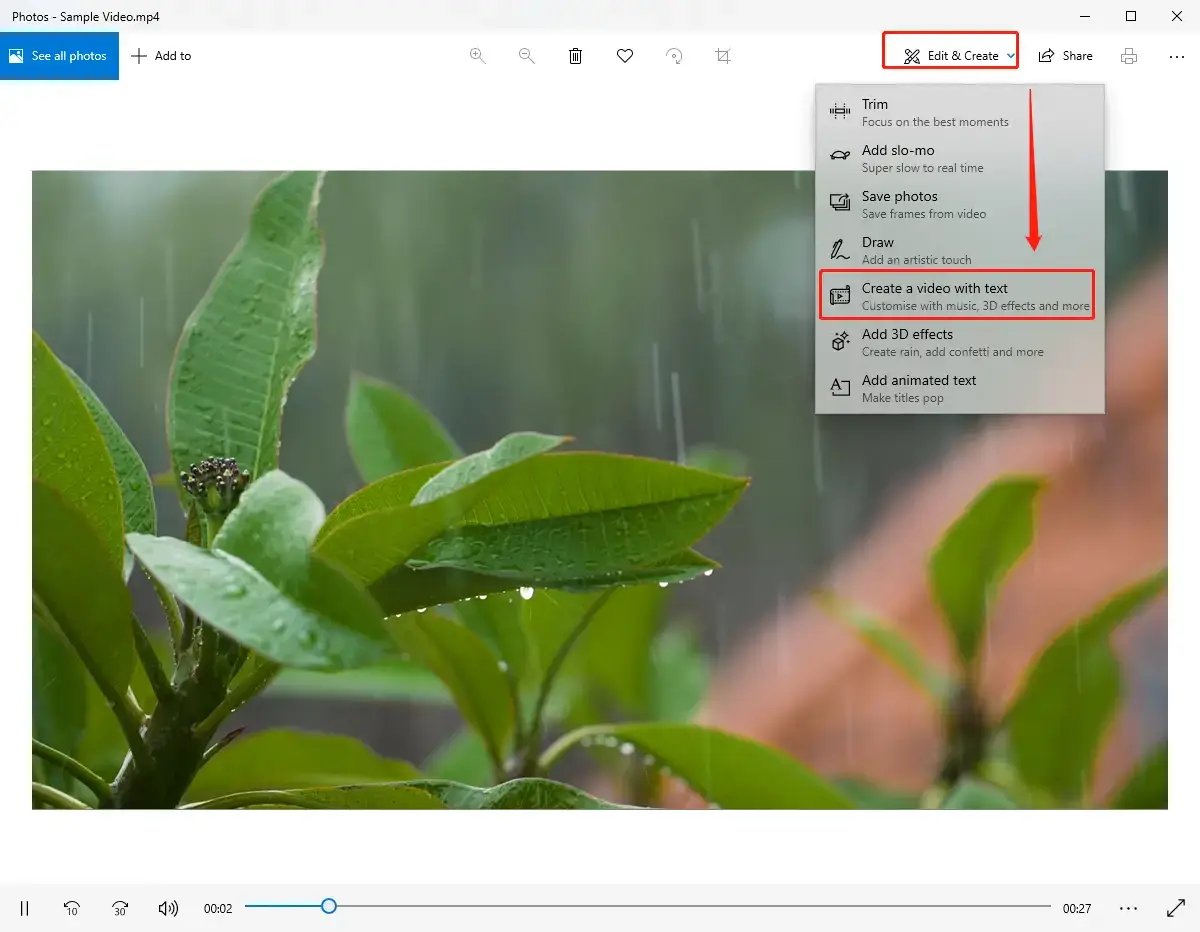Click the zoom in magnifier icon
The height and width of the screenshot is (932, 1200).
[x=478, y=56]
